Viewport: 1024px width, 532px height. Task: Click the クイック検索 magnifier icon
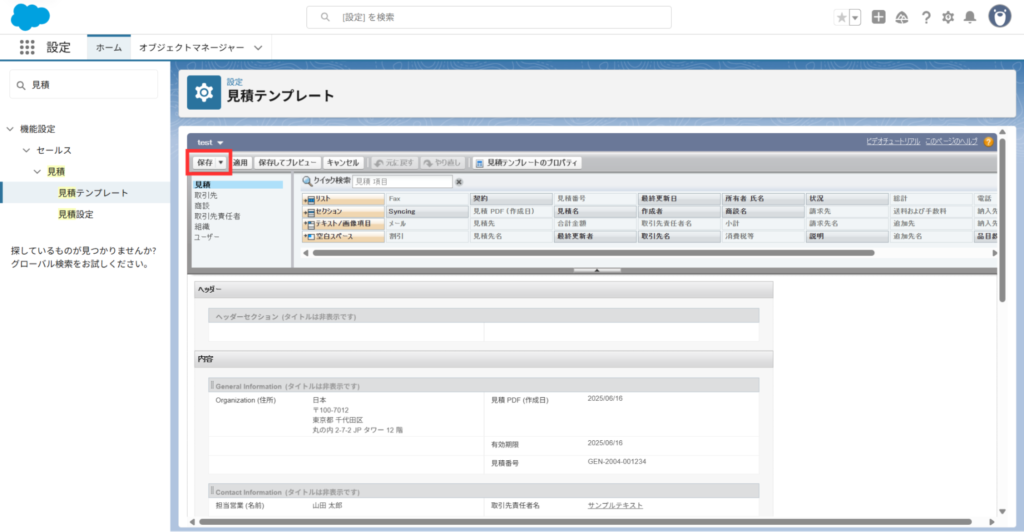coord(307,181)
